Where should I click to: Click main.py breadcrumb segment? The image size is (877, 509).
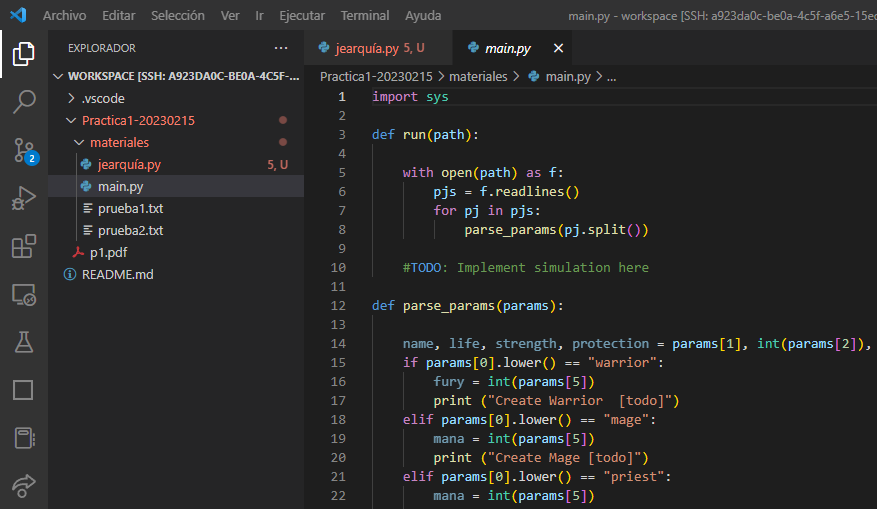(x=568, y=77)
